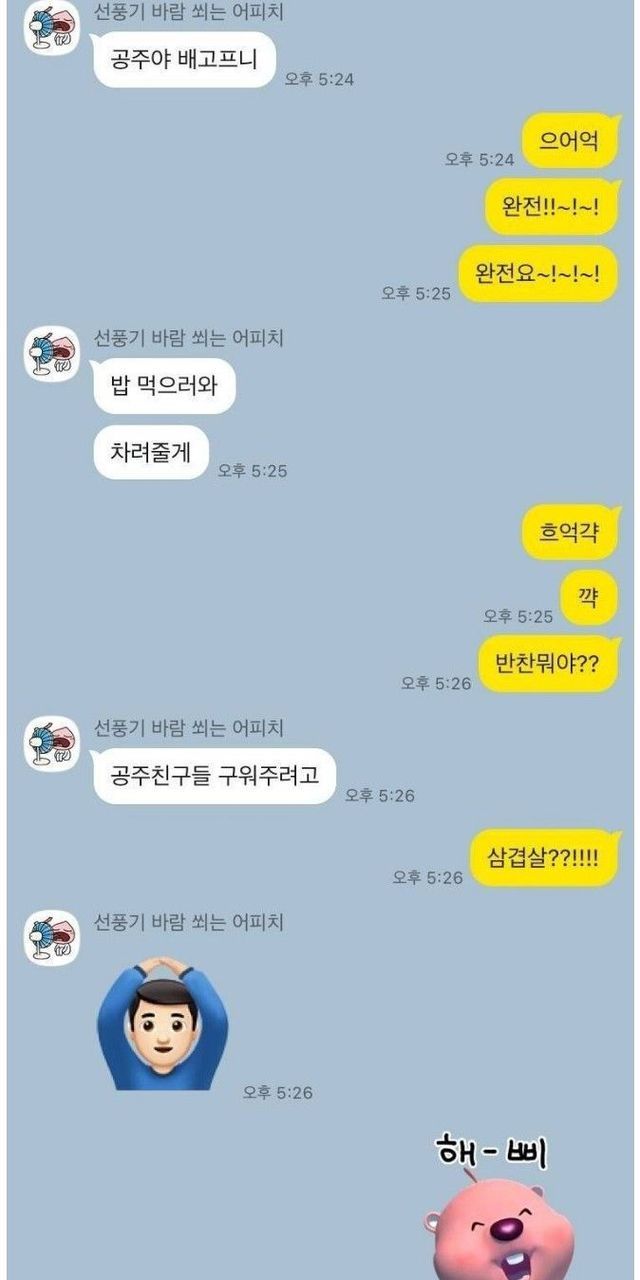Select the yellow '흐억걐' bubble

click(570, 531)
